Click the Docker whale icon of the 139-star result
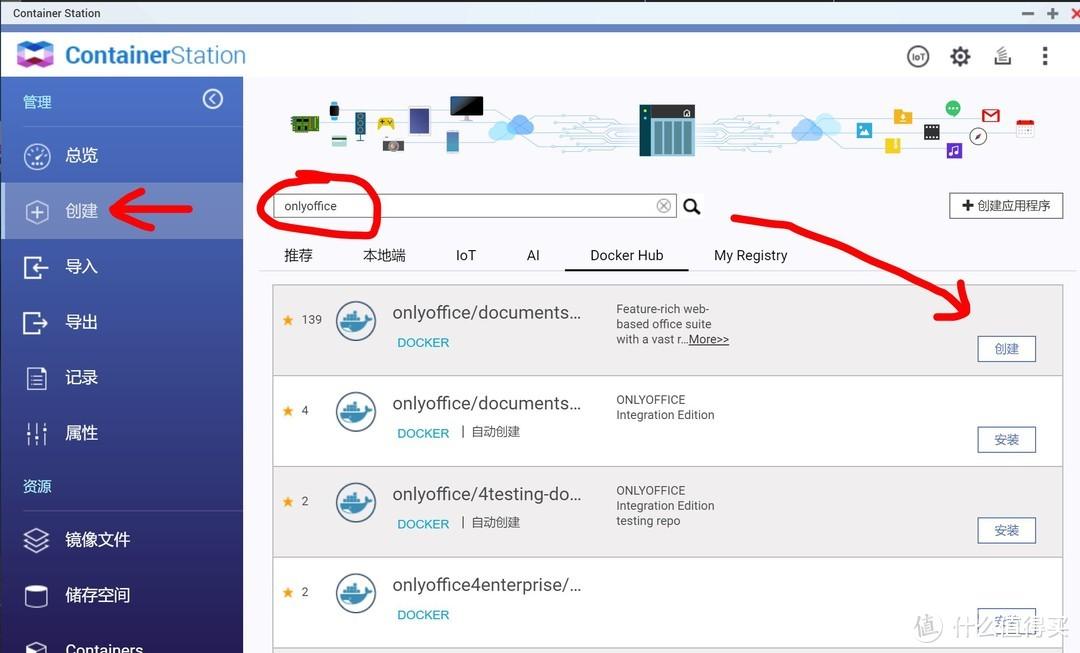The height and width of the screenshot is (653, 1080). coord(355,320)
